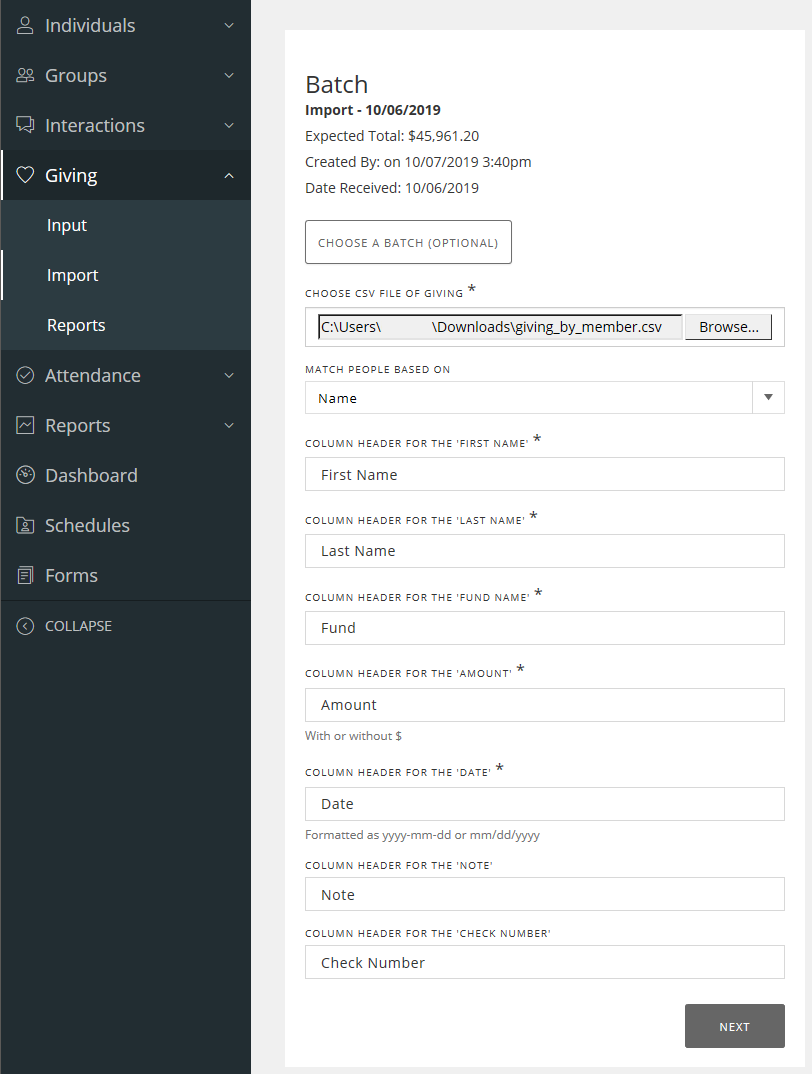Image resolution: width=812 pixels, height=1074 pixels.
Task: Click Browse to choose a CSV file
Action: 728,327
